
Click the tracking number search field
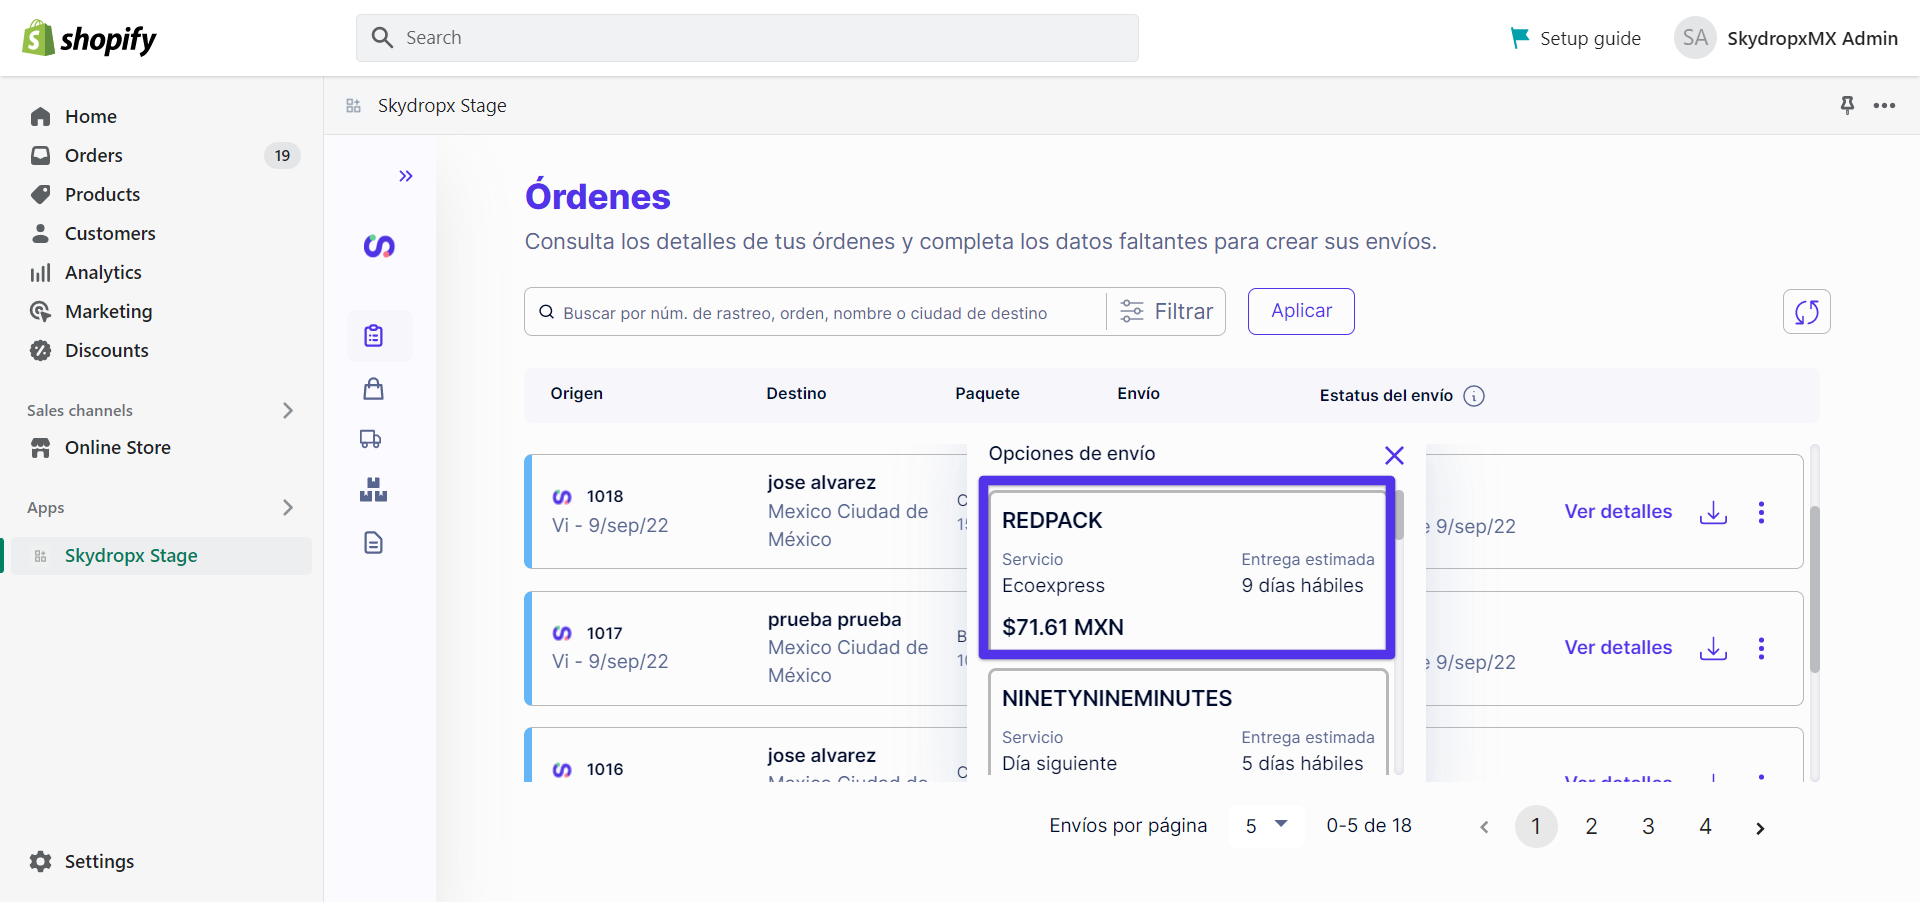click(x=815, y=313)
